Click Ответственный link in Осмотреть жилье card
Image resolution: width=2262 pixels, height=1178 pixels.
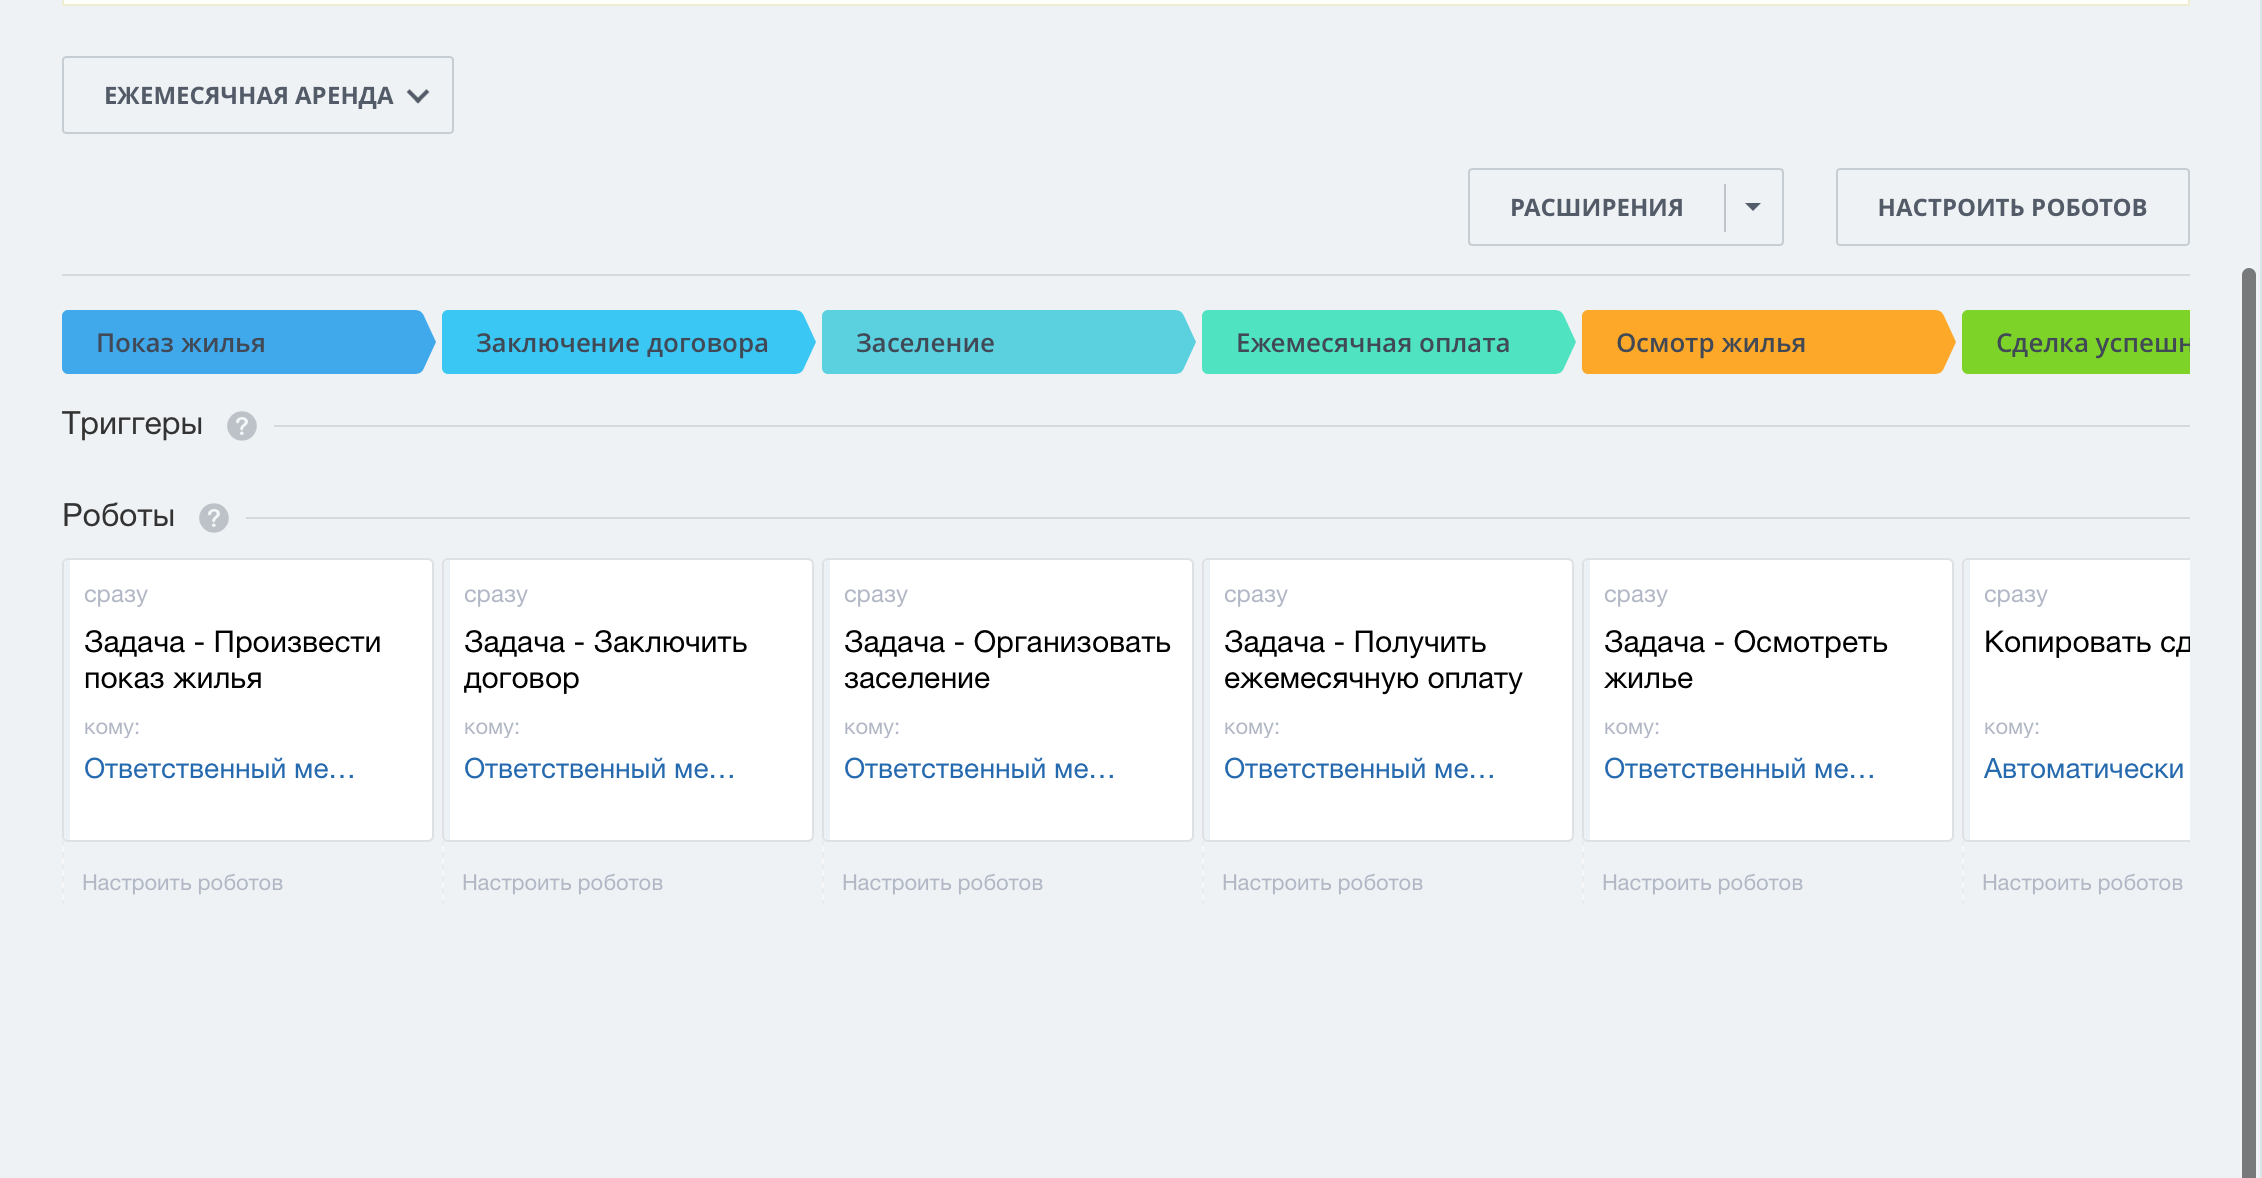pyautogui.click(x=1738, y=768)
